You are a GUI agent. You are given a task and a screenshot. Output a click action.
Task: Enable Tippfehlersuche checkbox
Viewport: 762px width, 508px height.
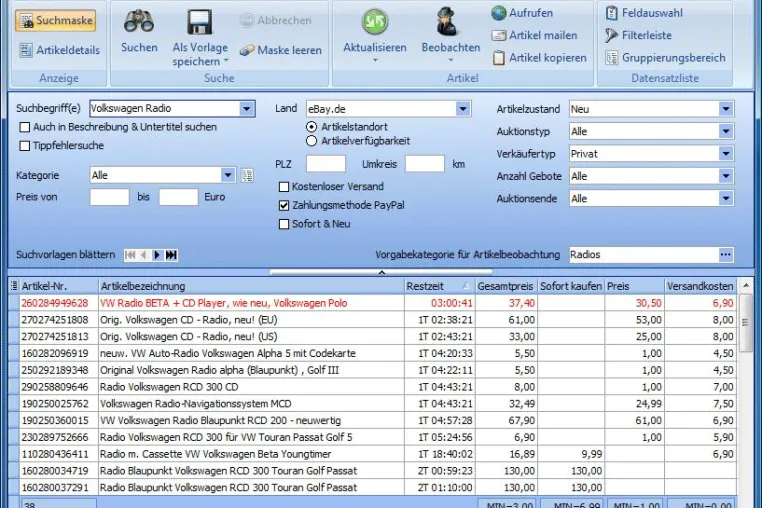coord(25,146)
